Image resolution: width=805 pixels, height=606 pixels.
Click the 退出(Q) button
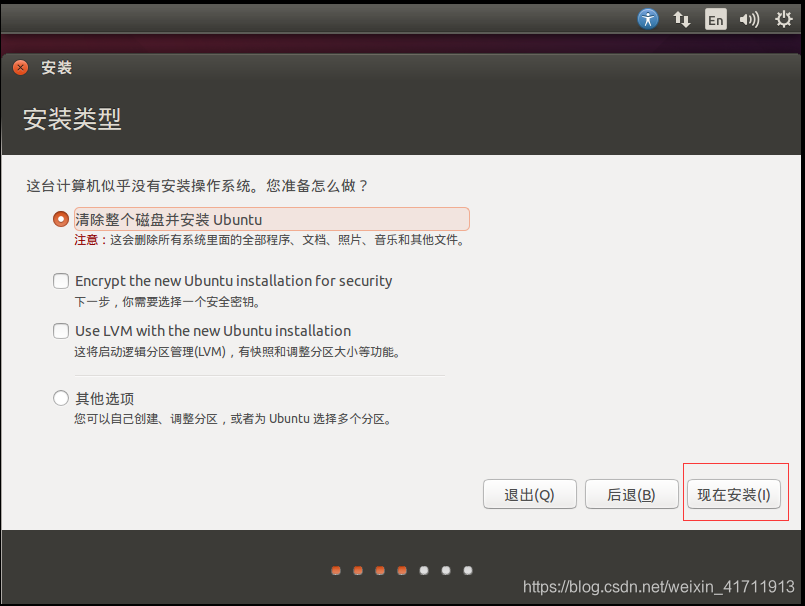pos(529,495)
